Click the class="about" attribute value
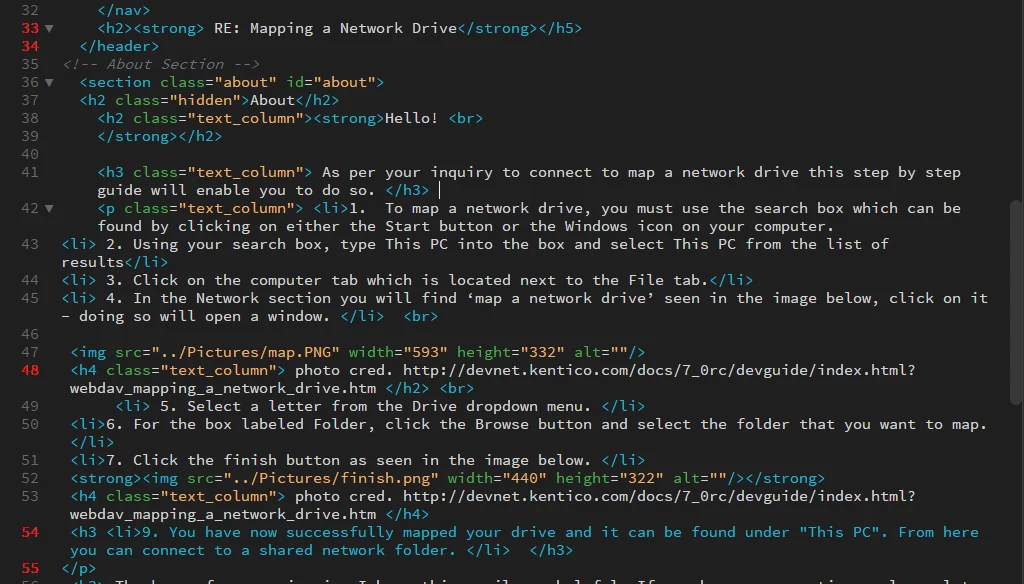 (246, 82)
